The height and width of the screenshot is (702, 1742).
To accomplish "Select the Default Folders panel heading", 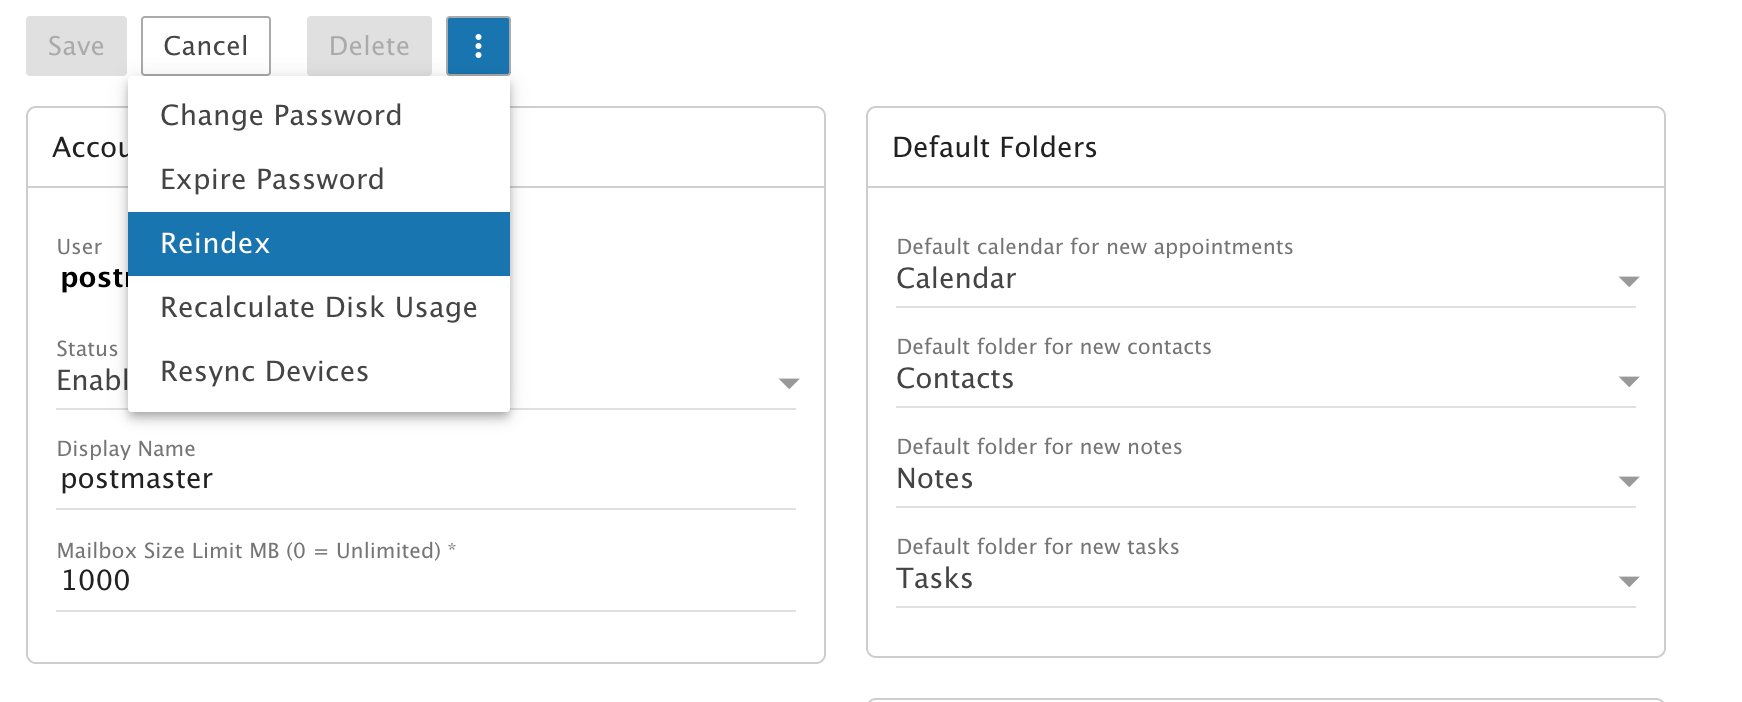I will tap(995, 148).
